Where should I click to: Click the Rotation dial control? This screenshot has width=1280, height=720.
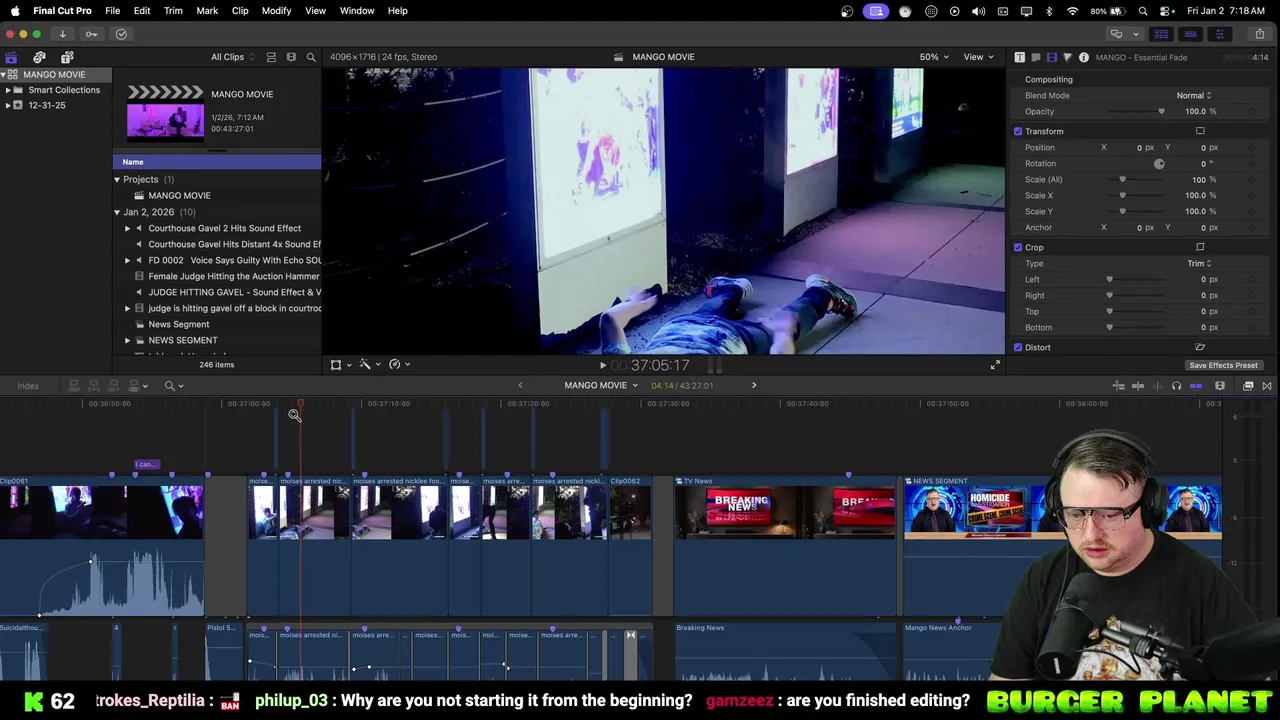[1159, 163]
